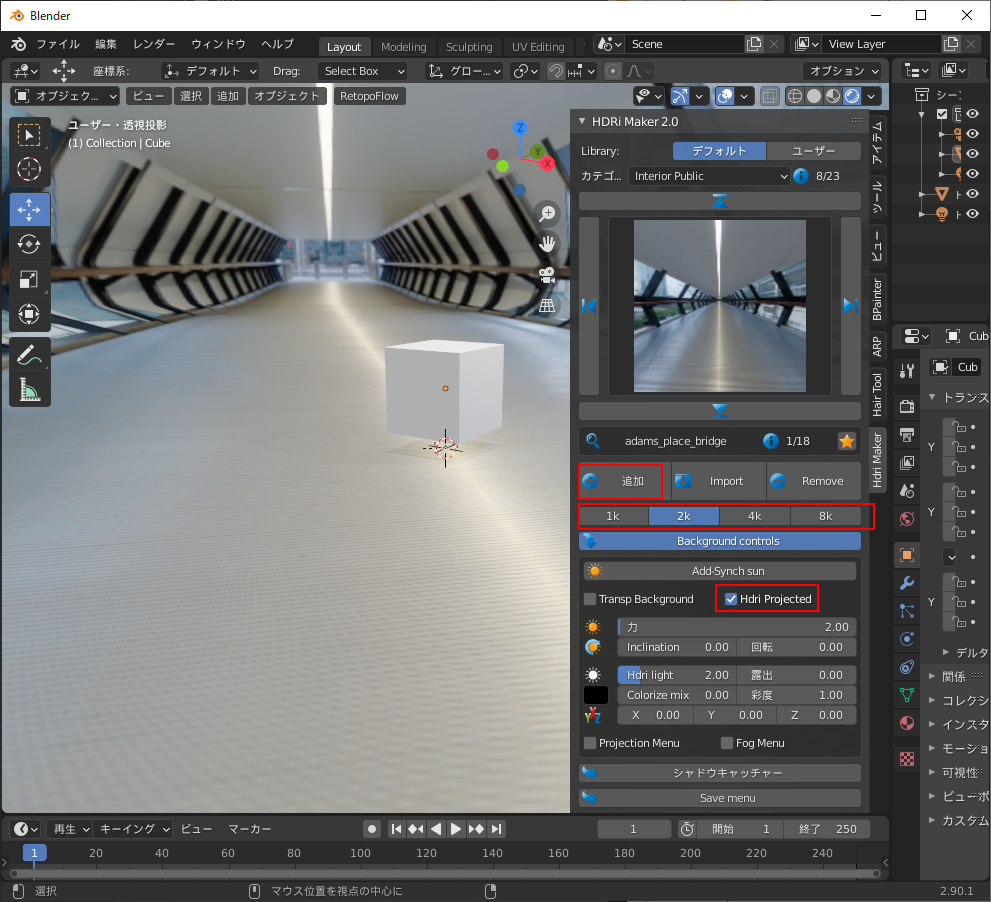Click the 終了 end frame field
Image resolution: width=991 pixels, height=902 pixels.
pyautogui.click(x=827, y=829)
